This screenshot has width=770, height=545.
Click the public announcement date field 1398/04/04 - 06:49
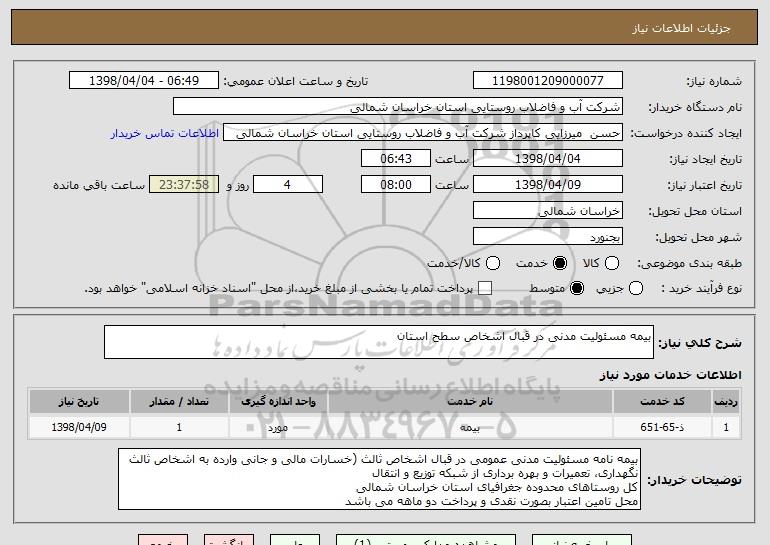point(144,81)
